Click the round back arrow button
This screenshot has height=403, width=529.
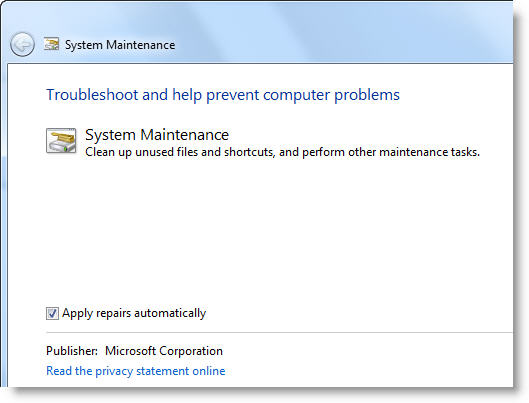[x=22, y=44]
